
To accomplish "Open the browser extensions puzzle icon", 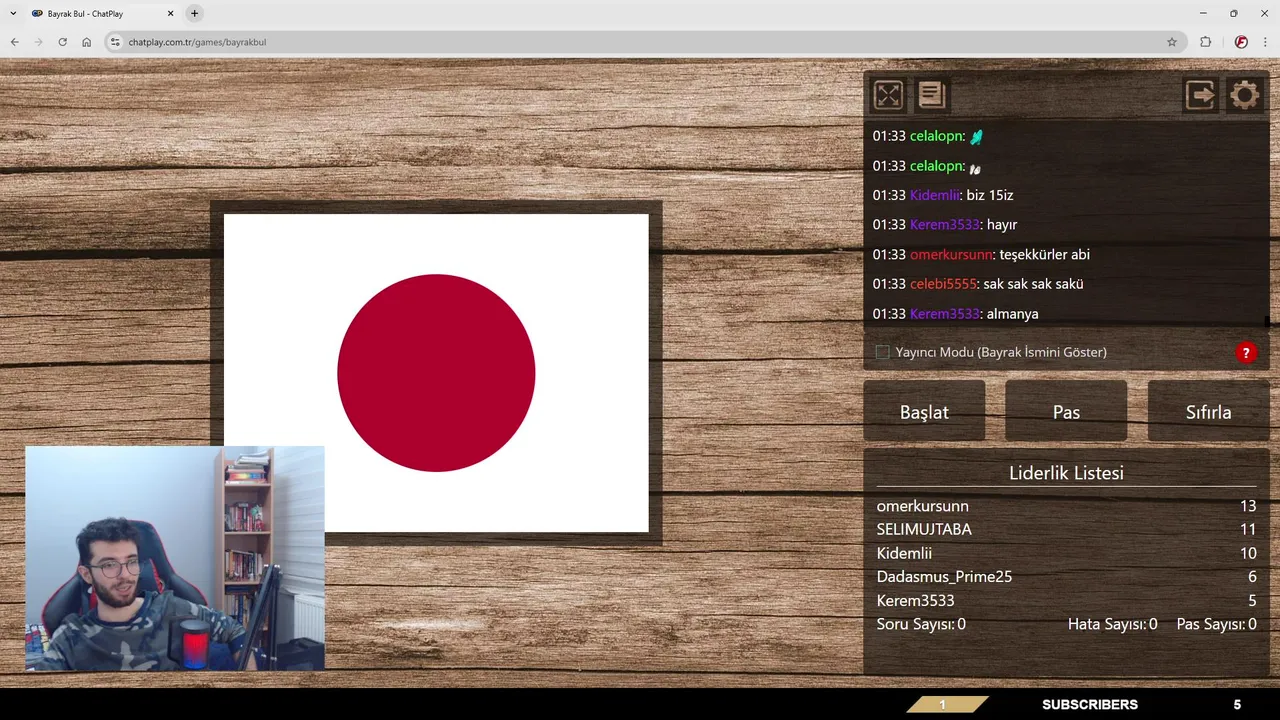I will click(x=1205, y=42).
